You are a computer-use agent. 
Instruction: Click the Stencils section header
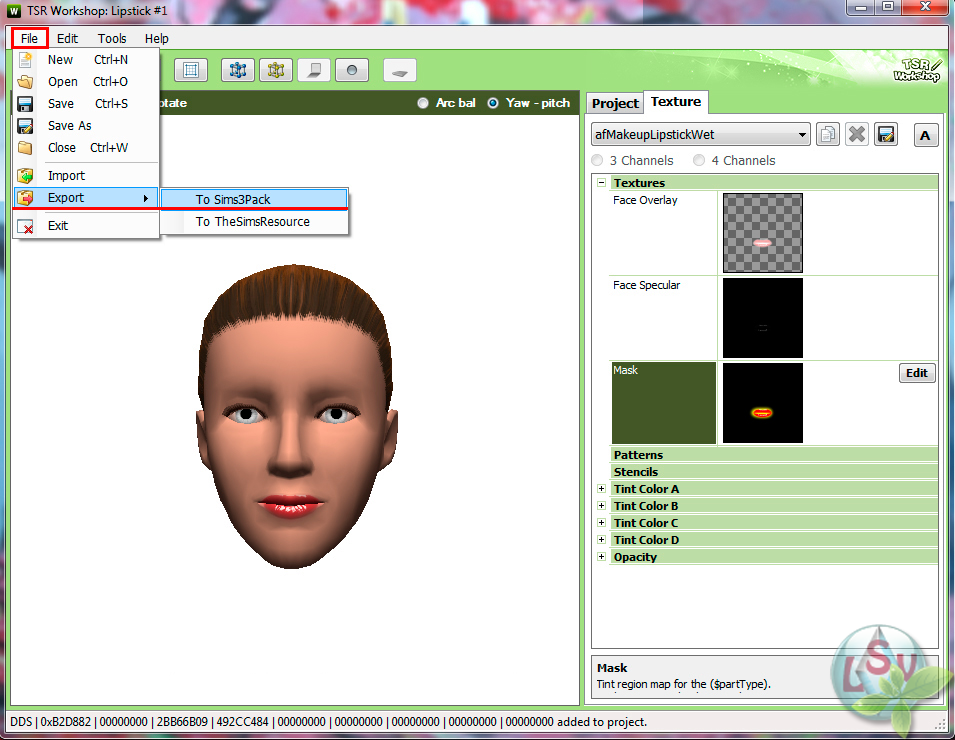(774, 472)
